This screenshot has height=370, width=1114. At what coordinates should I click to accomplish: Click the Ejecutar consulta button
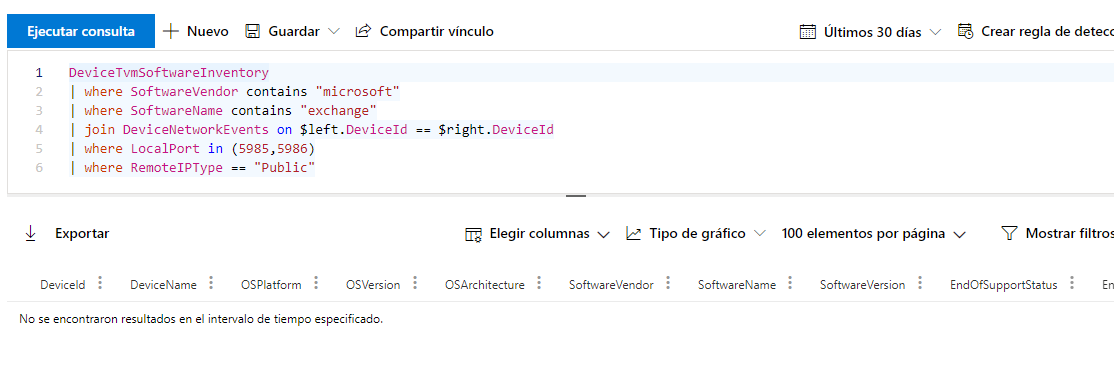(x=81, y=31)
